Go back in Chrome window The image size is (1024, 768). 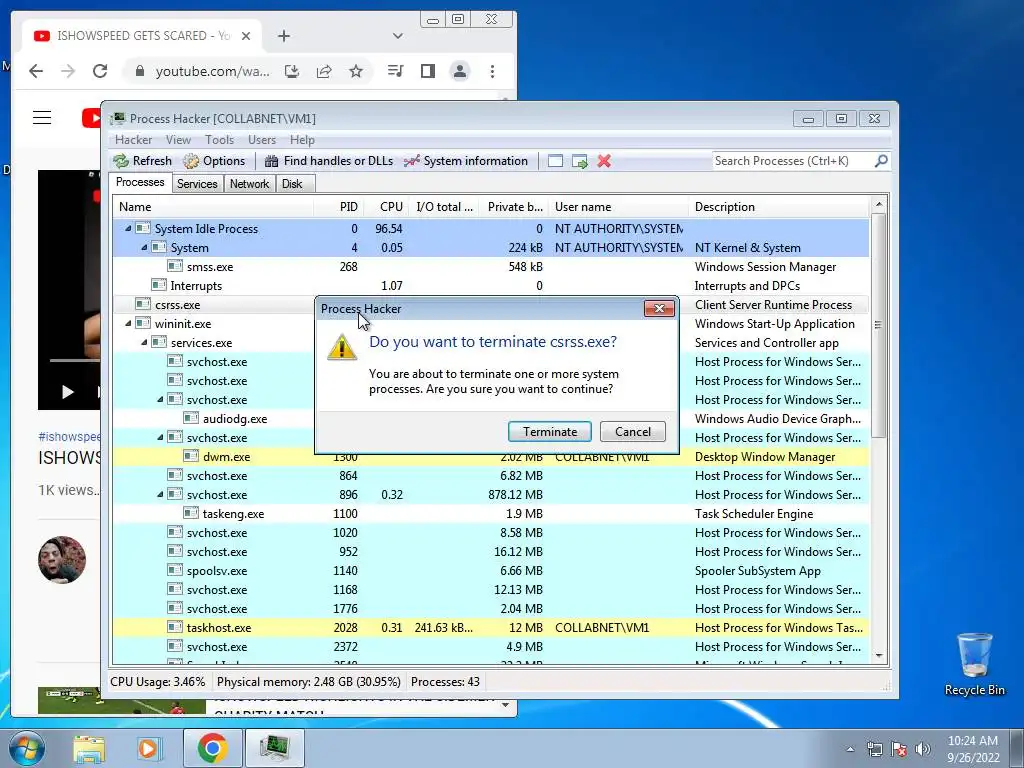36,71
